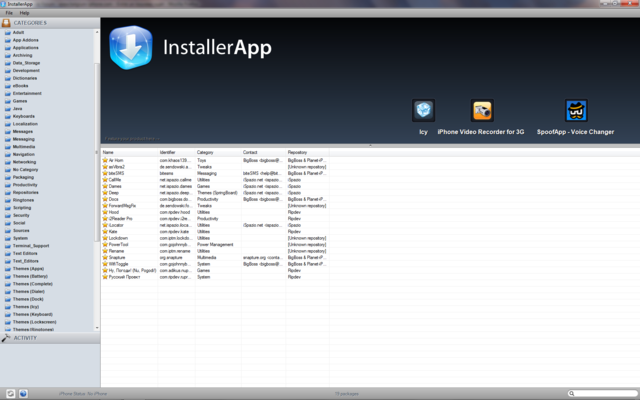Select the Rename package row
The width and height of the screenshot is (640, 400).
[215, 251]
